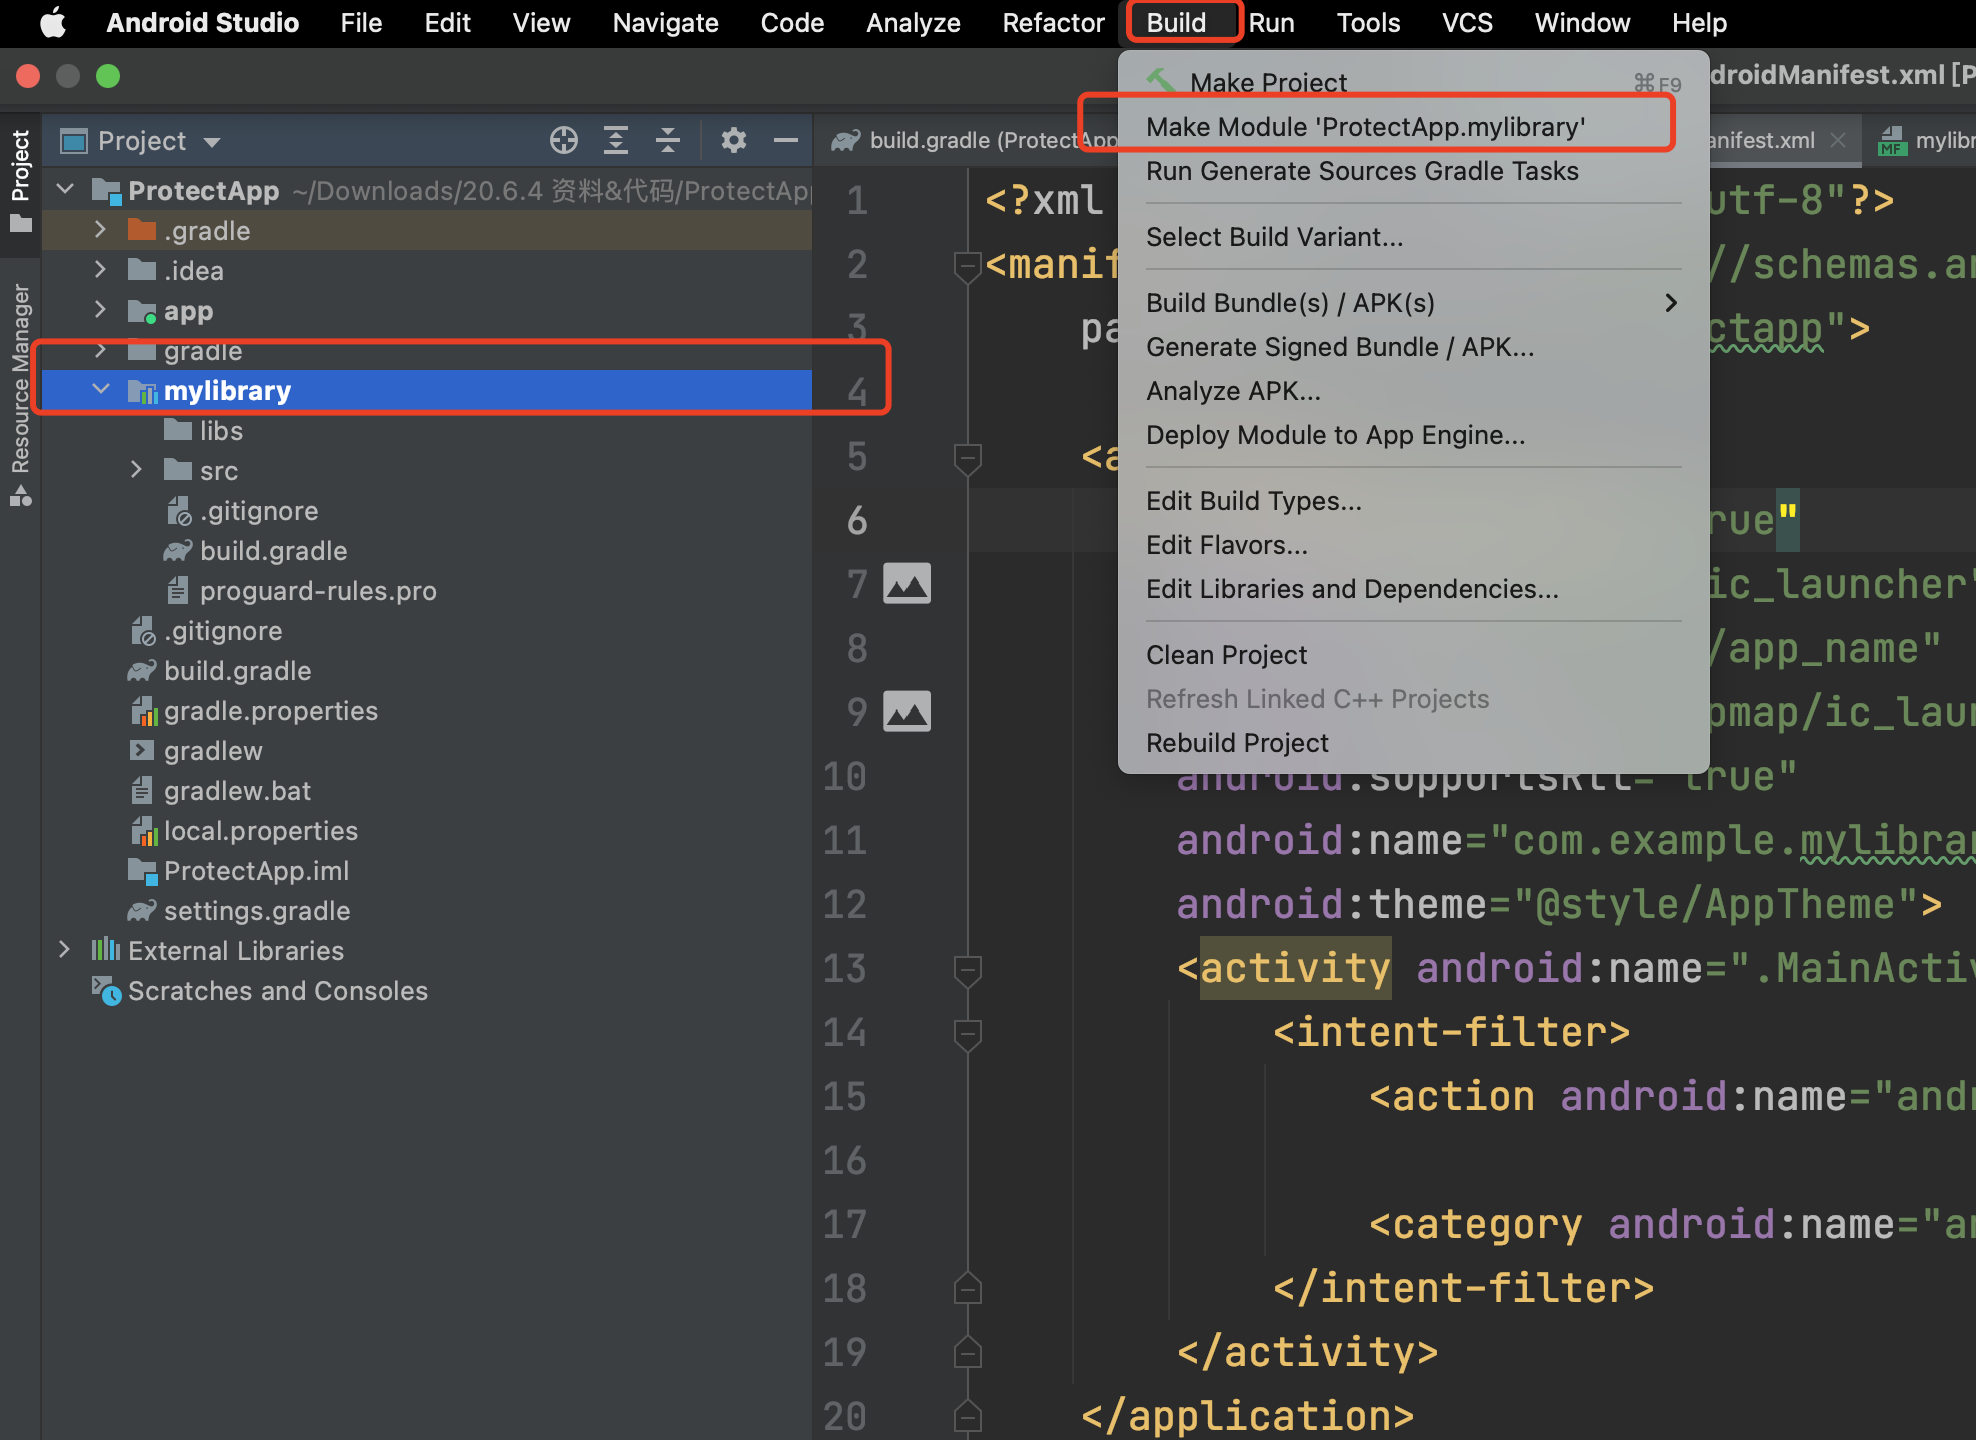Fold the activity tag at line 13

tap(967, 971)
